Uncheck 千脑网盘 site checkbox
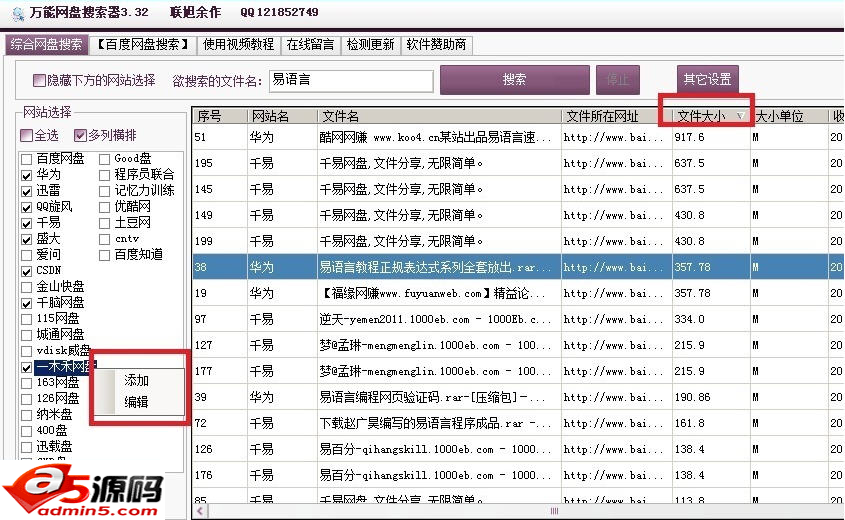Viewport: 845px width, 520px height. pos(26,303)
